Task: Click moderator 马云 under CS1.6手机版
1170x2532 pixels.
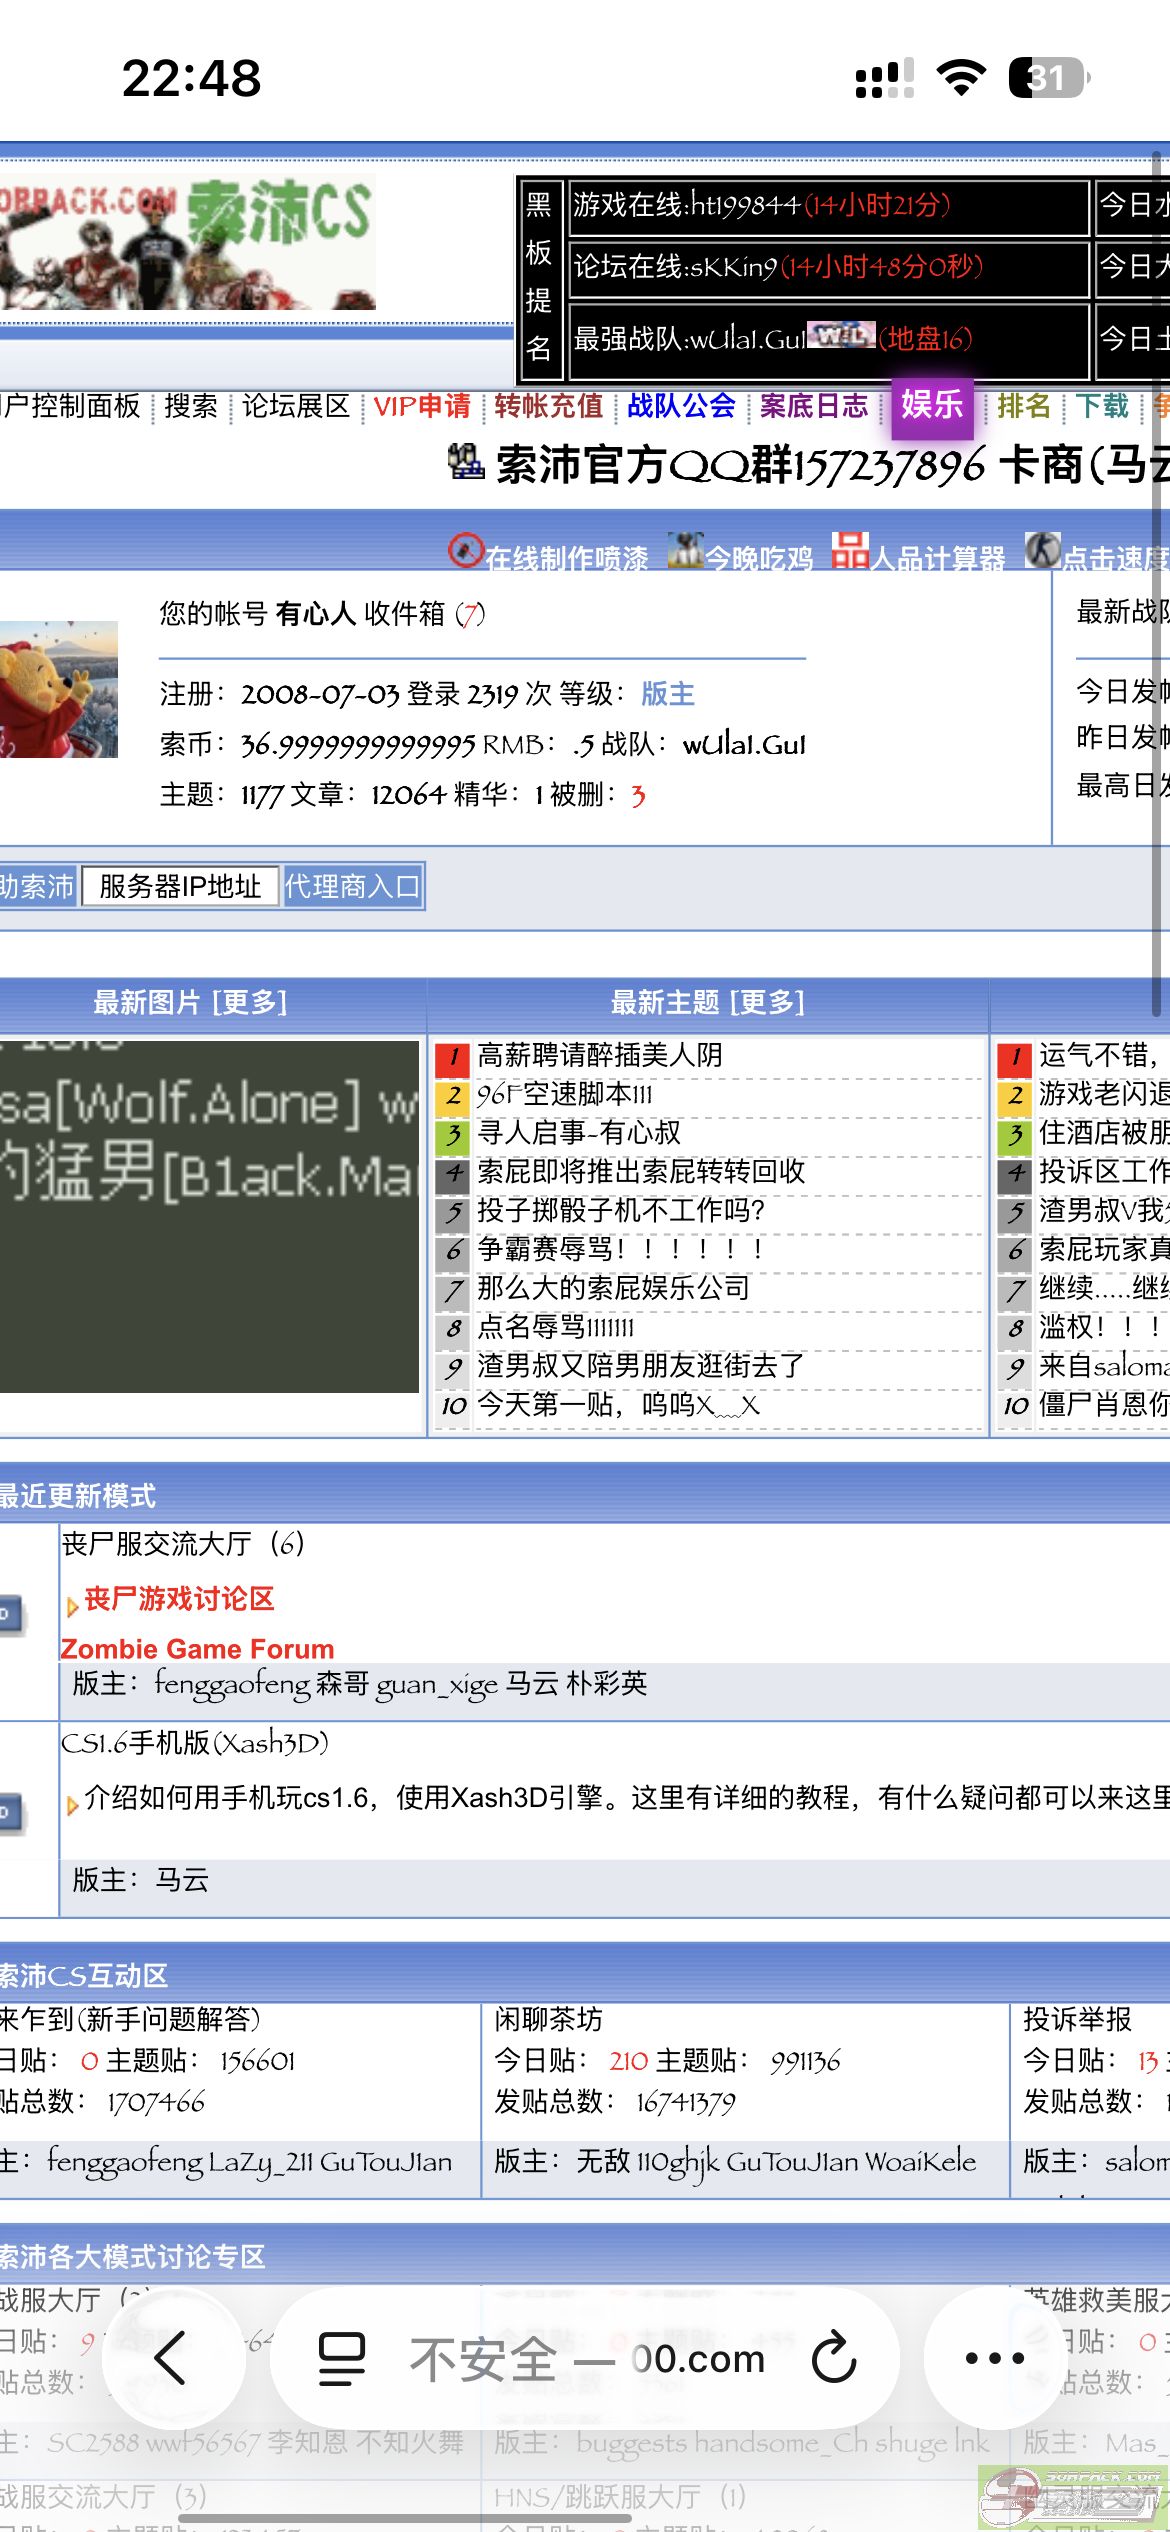Action: 182,1880
